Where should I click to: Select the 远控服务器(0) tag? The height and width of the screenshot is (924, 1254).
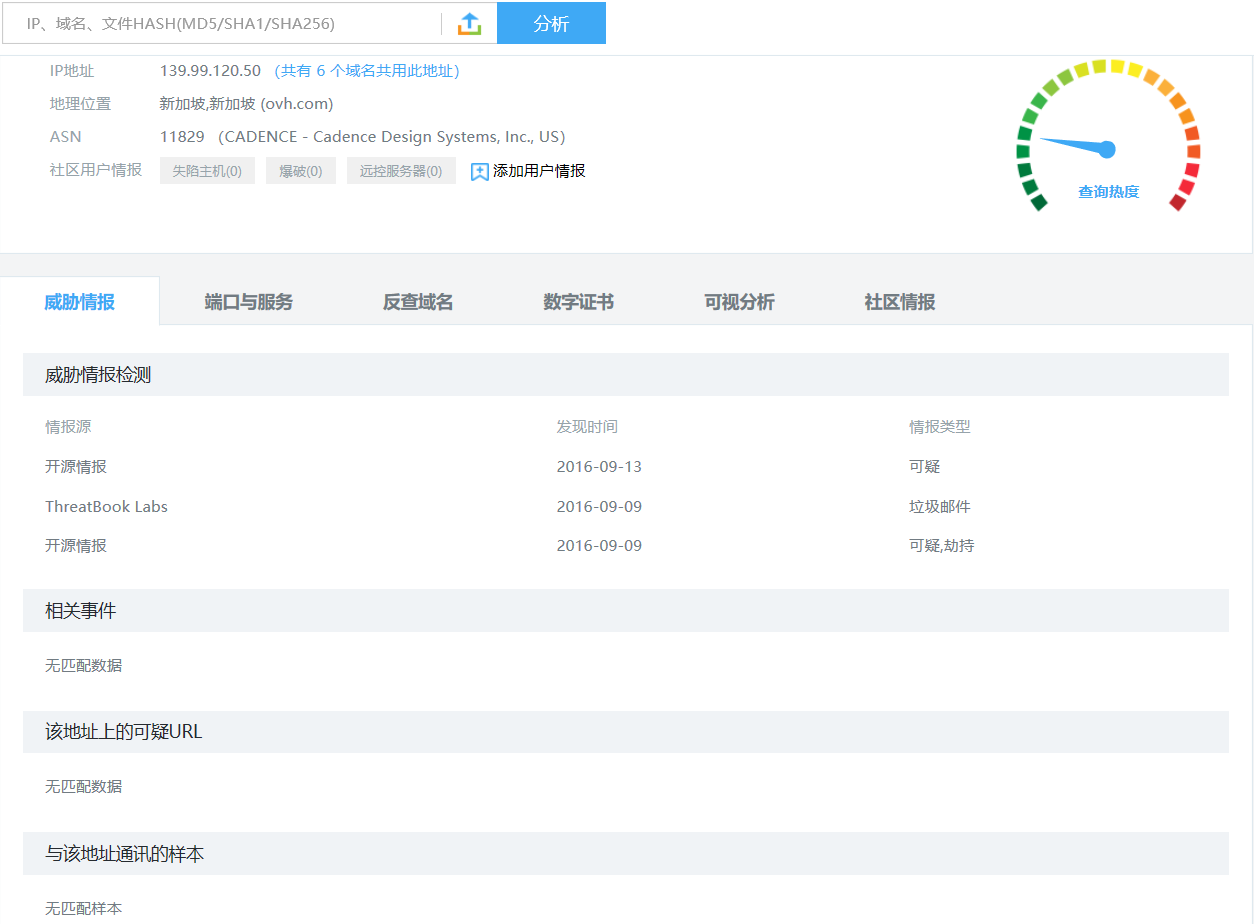[x=401, y=171]
